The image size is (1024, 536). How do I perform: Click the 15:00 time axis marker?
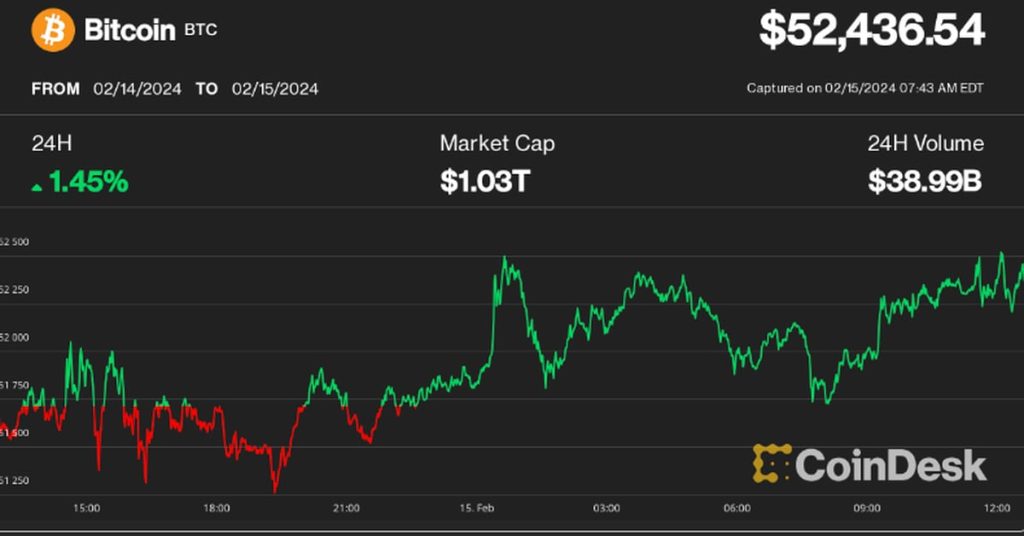(x=87, y=509)
